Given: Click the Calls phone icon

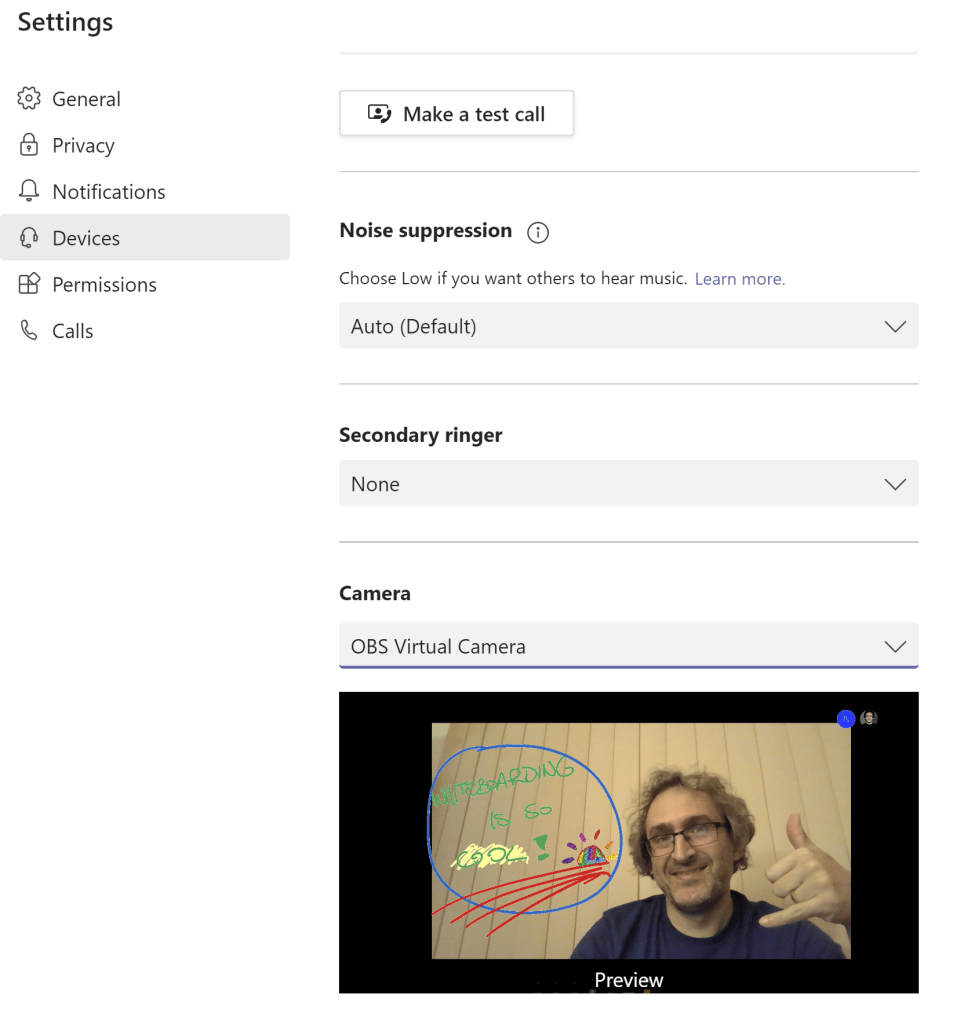Looking at the screenshot, I should [29, 331].
